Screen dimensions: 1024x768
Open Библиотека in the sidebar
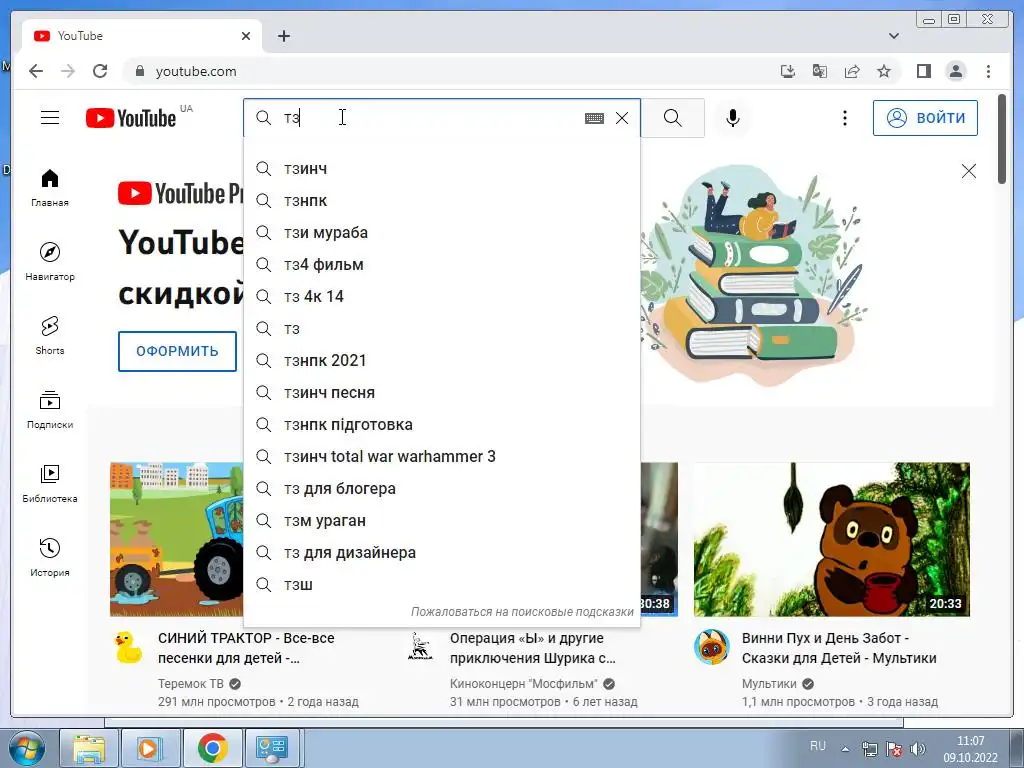click(50, 484)
